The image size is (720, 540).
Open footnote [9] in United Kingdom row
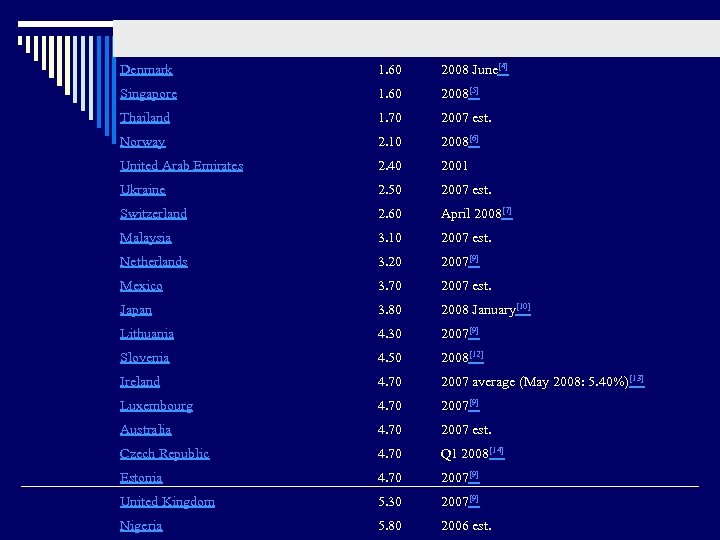[x=474, y=500]
